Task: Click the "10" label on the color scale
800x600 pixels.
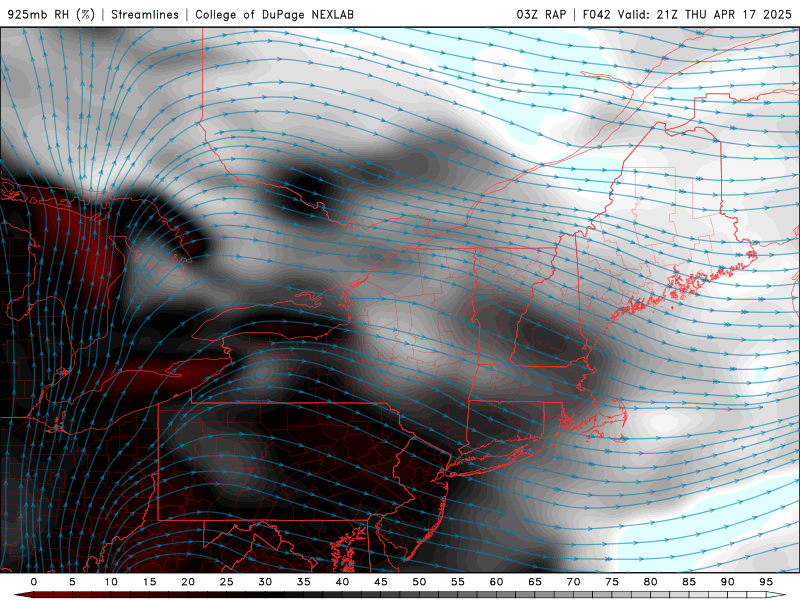Action: (x=111, y=582)
